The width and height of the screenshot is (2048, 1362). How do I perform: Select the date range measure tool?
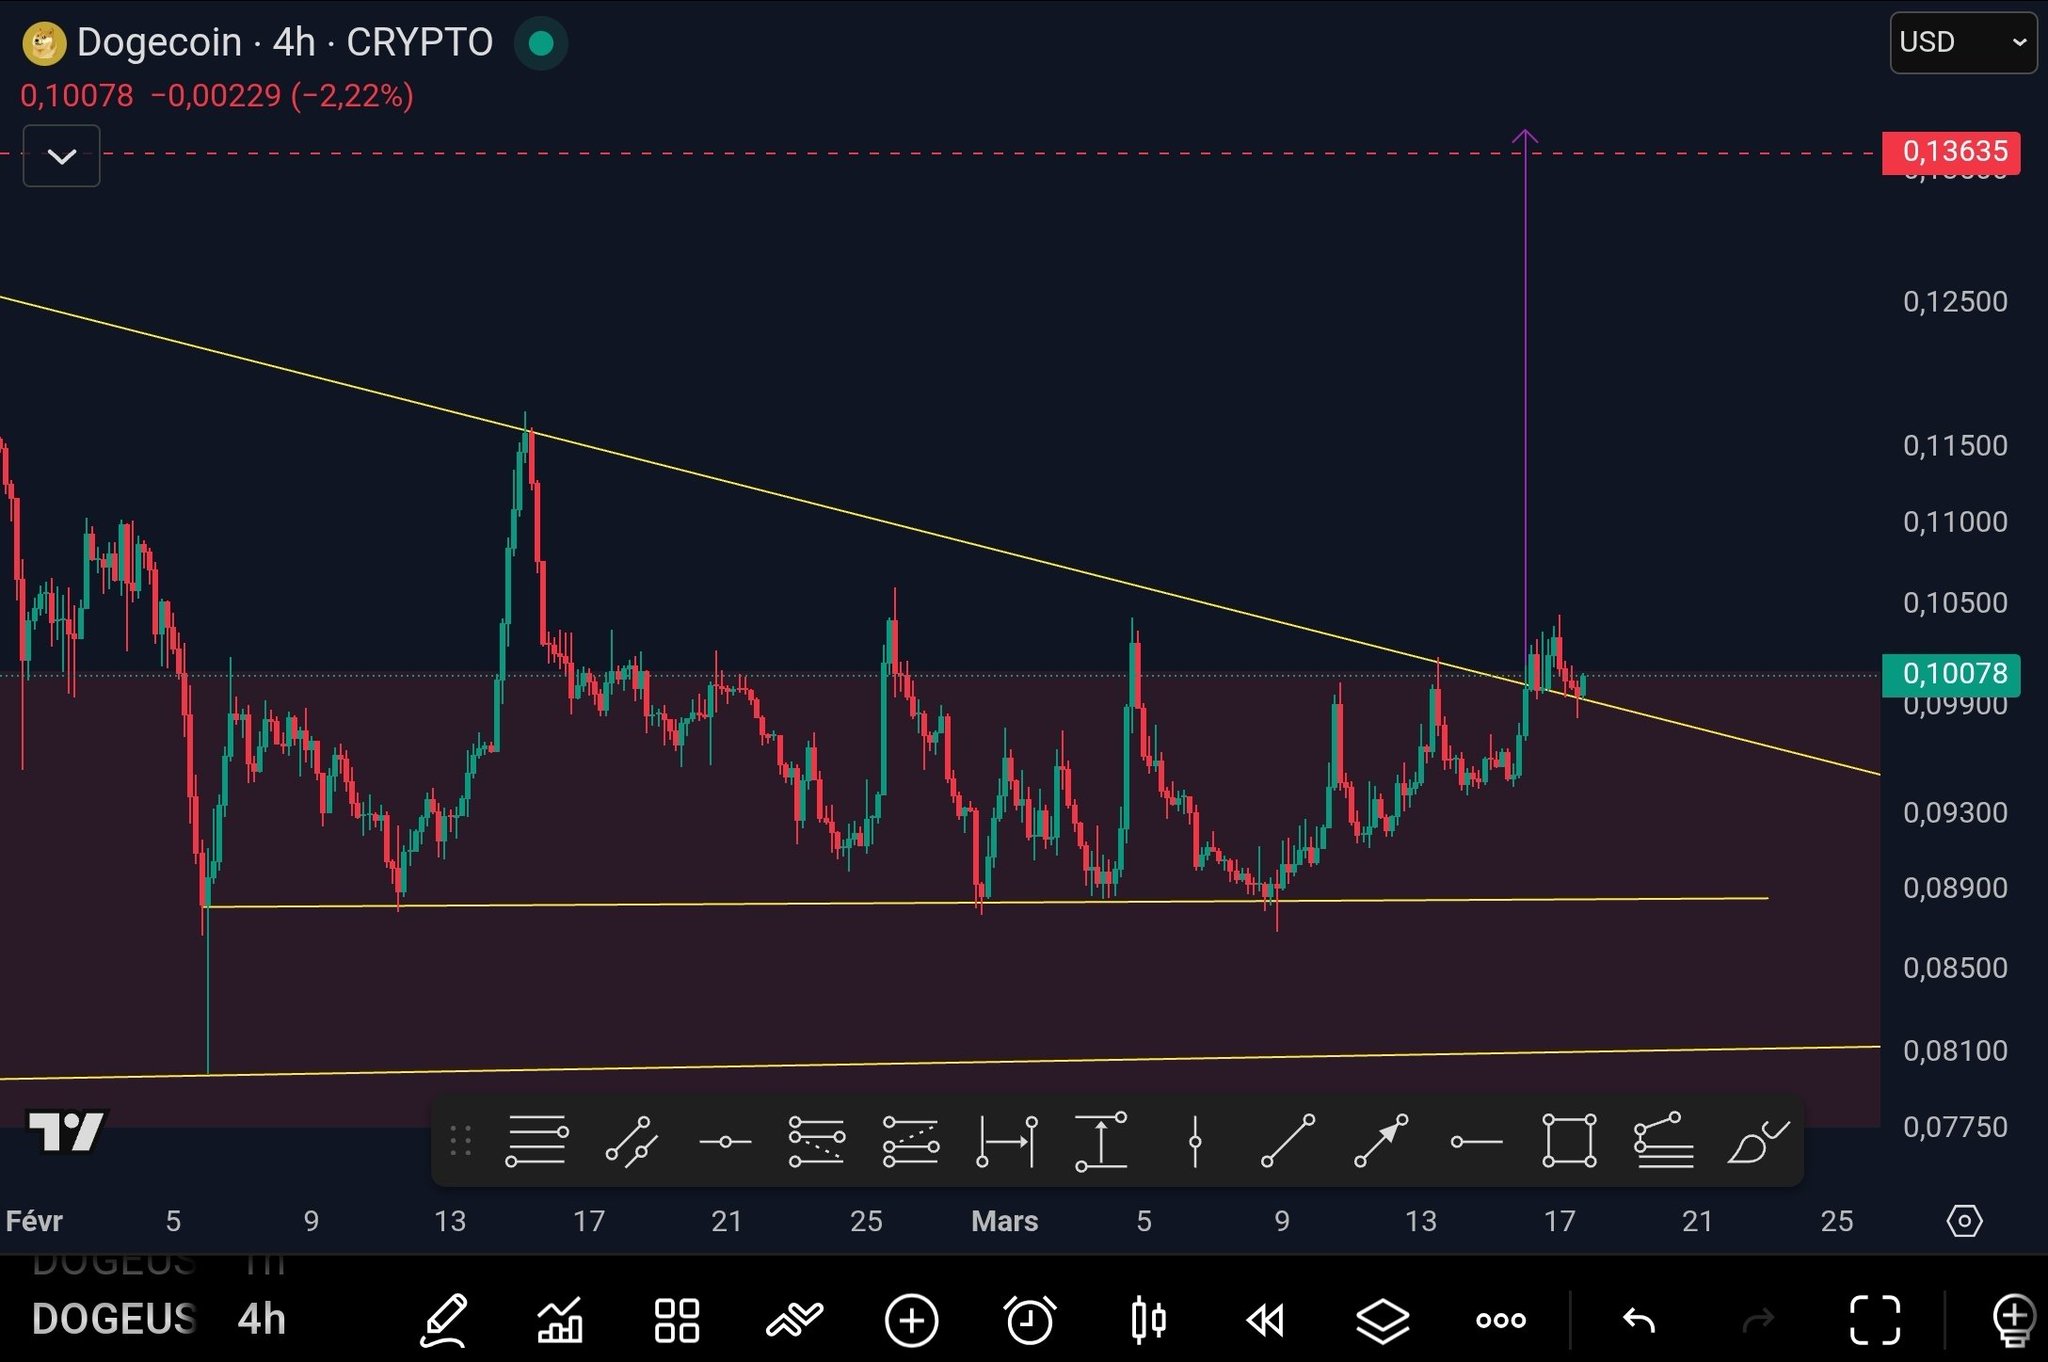pyautogui.click(x=1006, y=1141)
